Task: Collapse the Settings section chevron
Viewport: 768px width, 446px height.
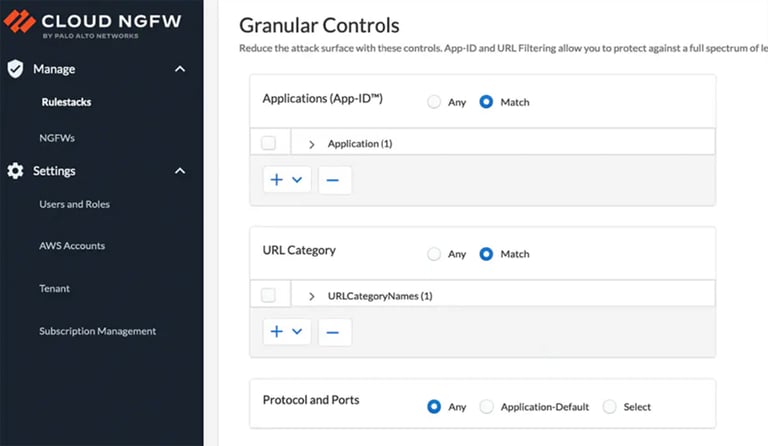Action: tap(180, 171)
